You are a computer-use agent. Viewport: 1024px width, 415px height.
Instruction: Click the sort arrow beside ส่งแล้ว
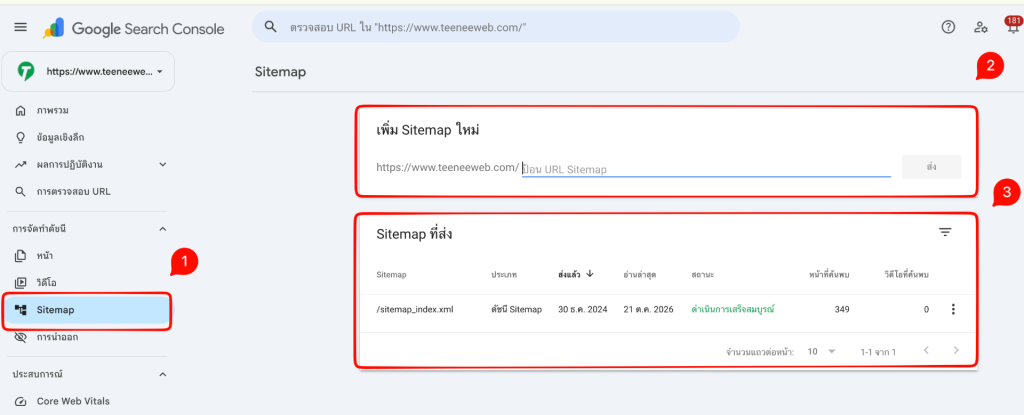coord(590,274)
